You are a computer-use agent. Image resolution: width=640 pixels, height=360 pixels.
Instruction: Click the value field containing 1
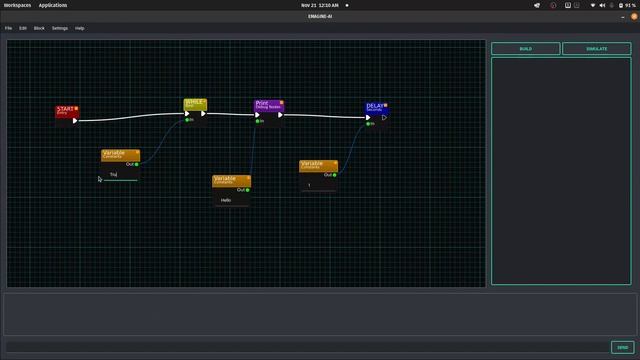click(318, 186)
